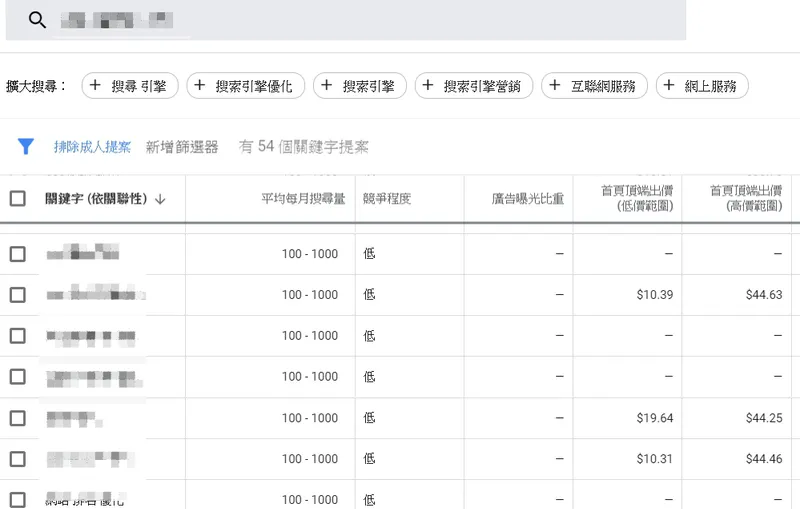The width and height of the screenshot is (800, 509).
Task: Click 首頁頂端出價 (低價範圍) column header
Action: (x=636, y=198)
